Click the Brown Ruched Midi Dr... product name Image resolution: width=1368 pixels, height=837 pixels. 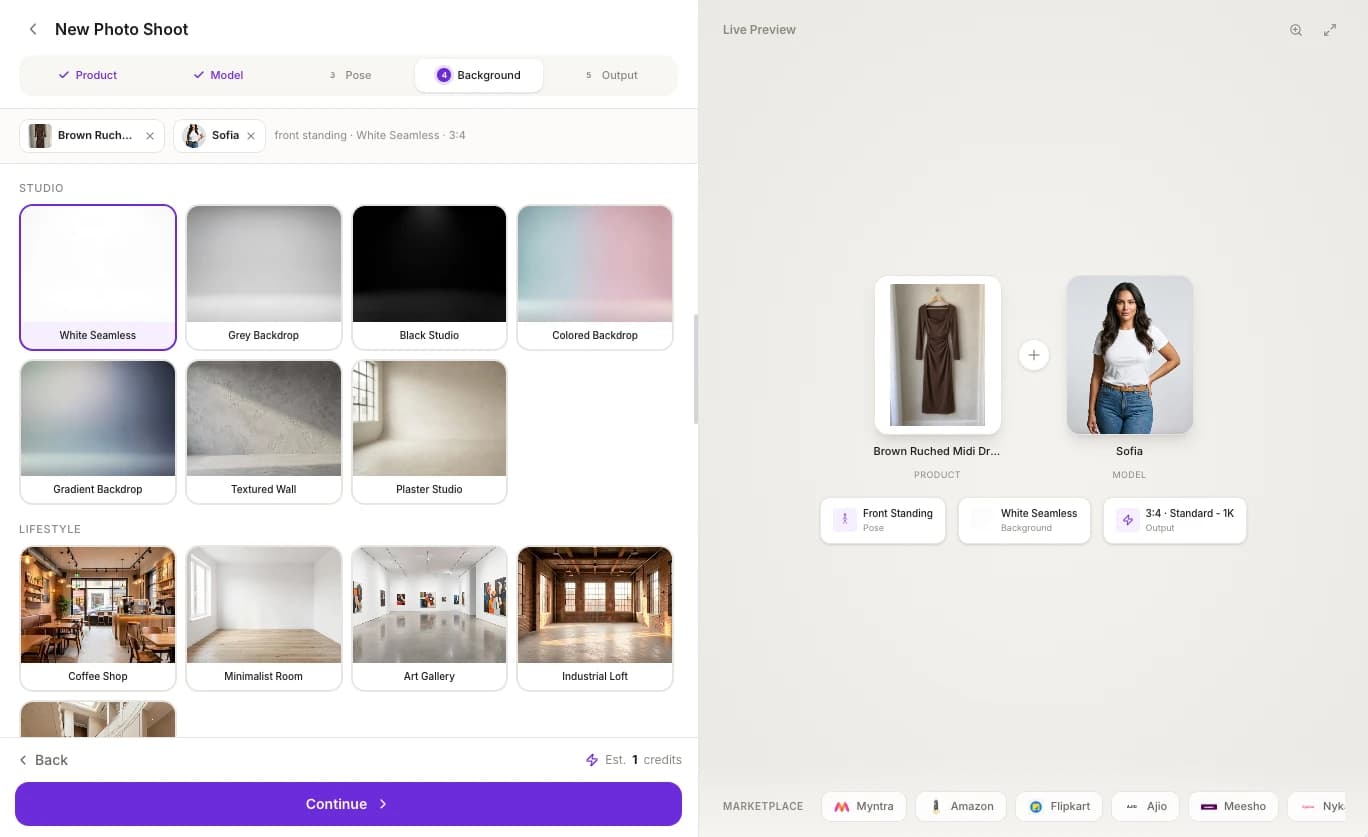937,451
